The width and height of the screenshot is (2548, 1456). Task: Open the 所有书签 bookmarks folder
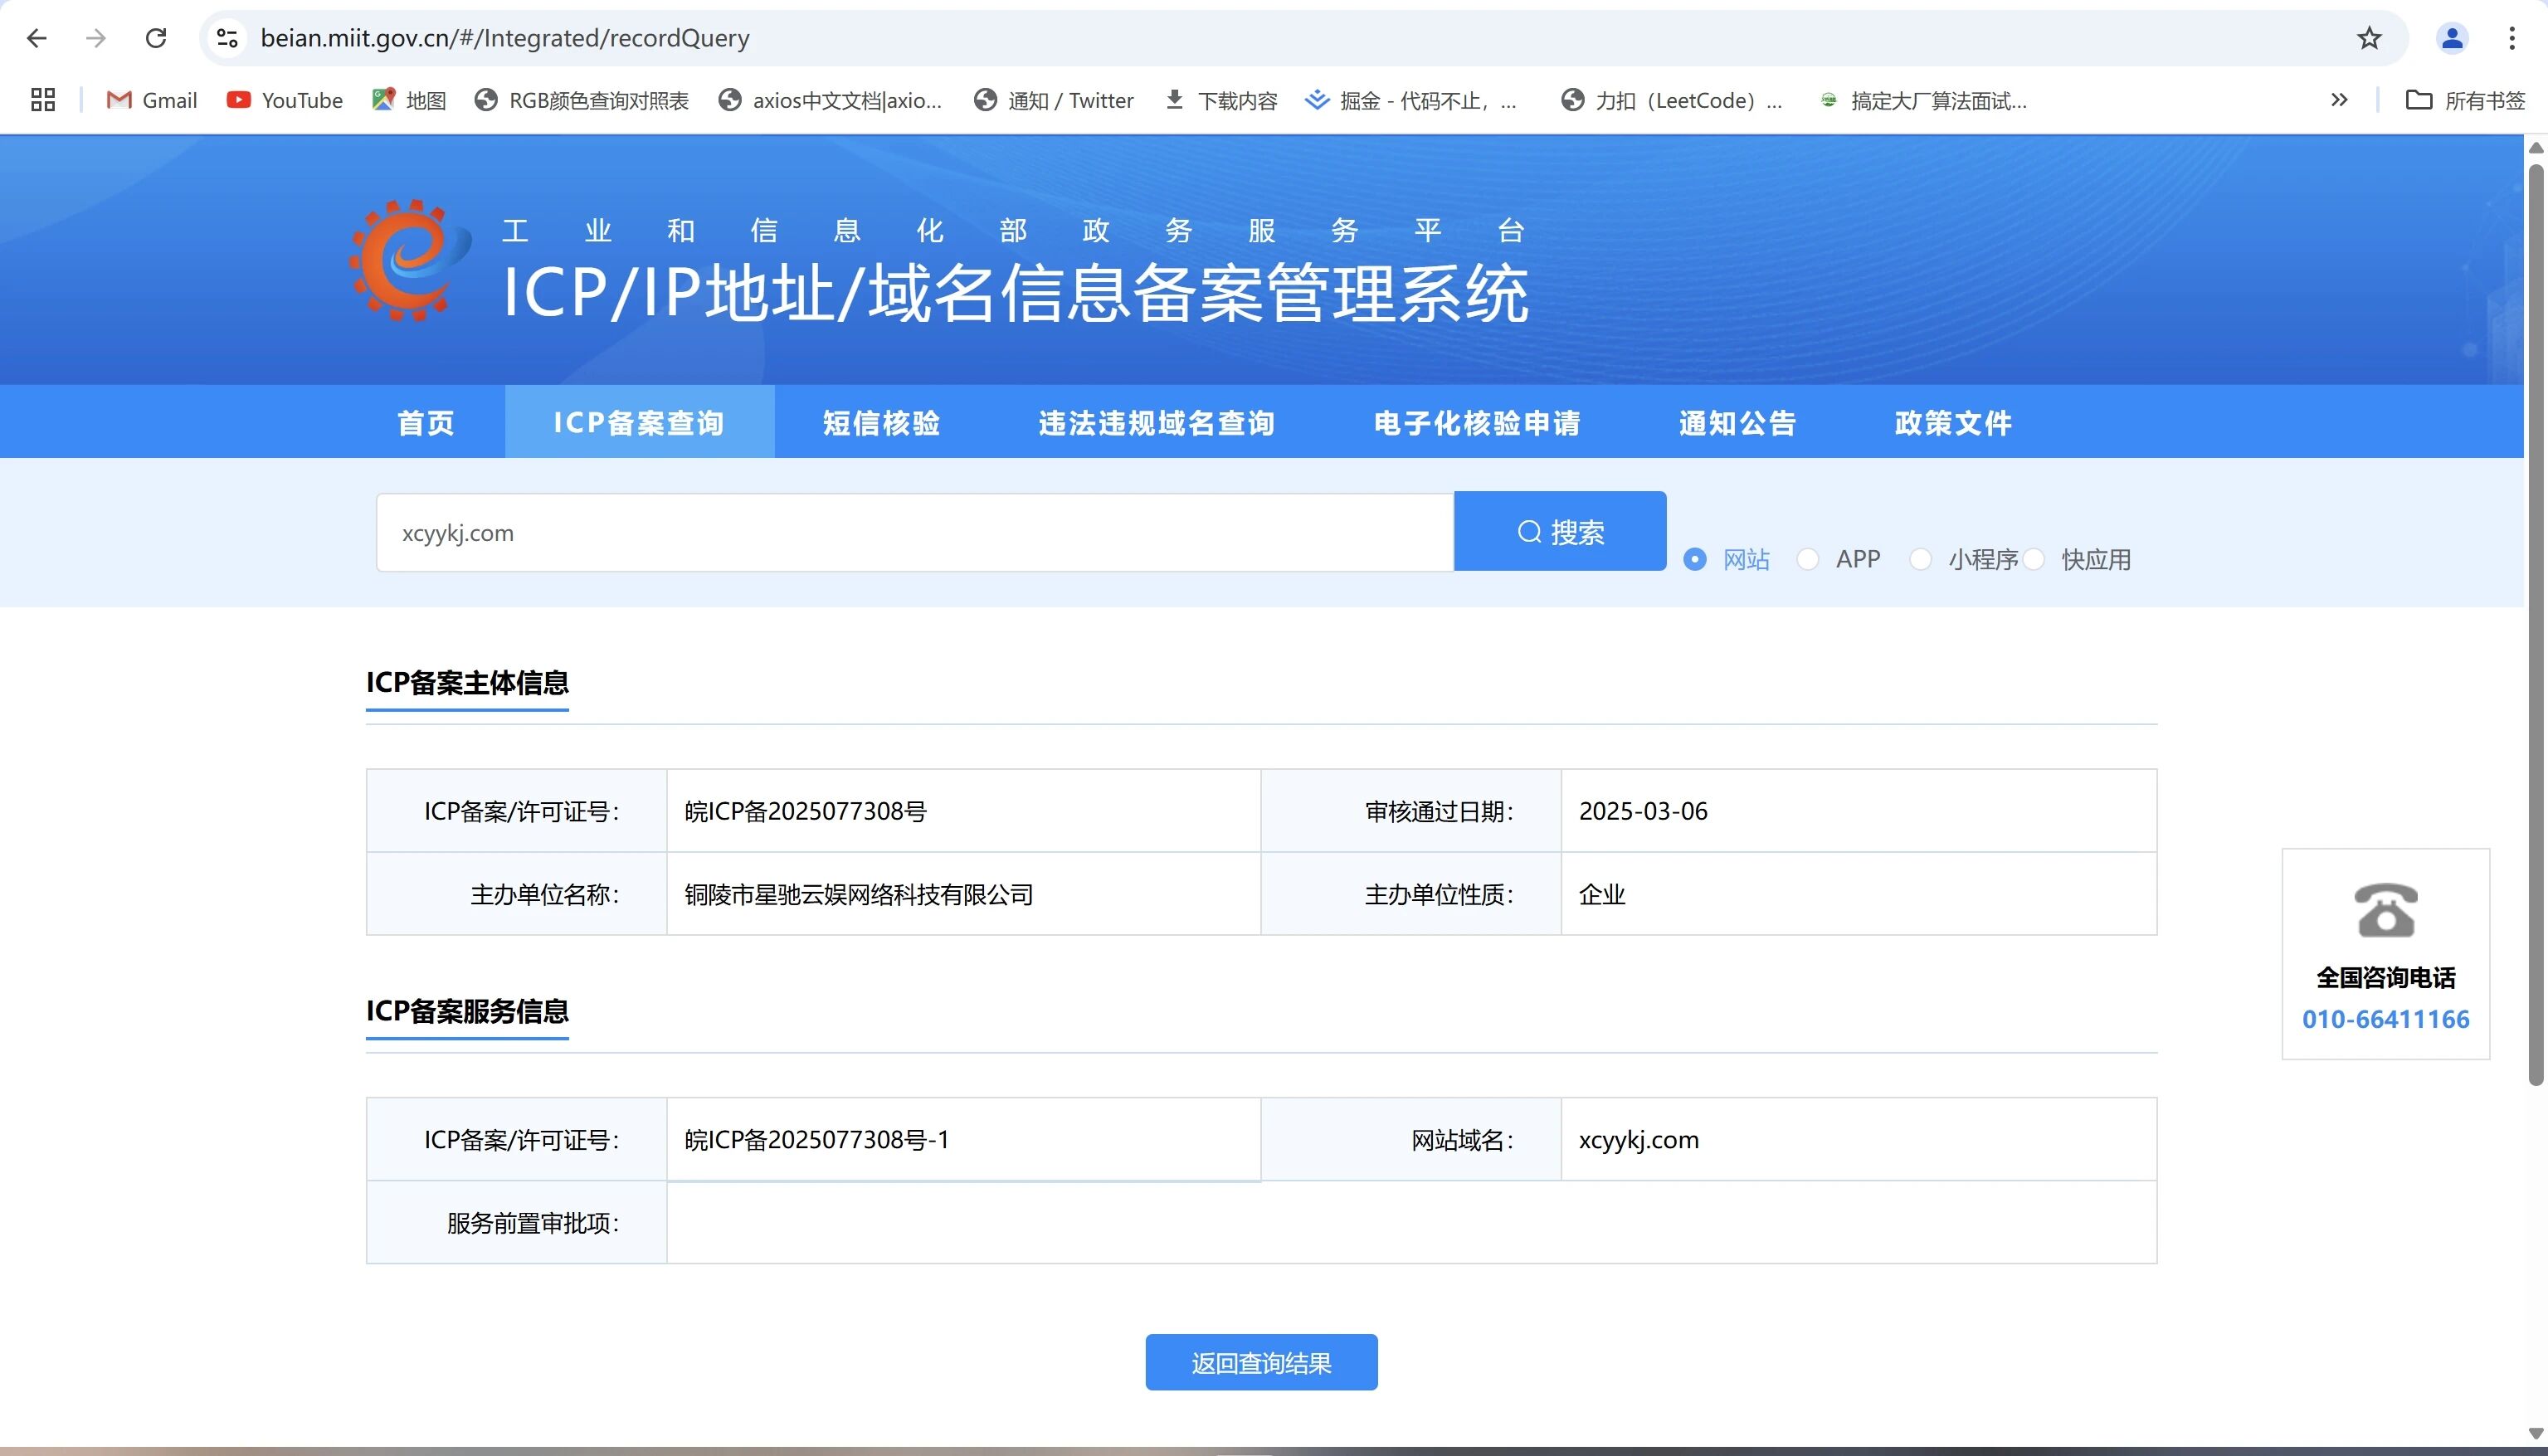(x=2465, y=100)
